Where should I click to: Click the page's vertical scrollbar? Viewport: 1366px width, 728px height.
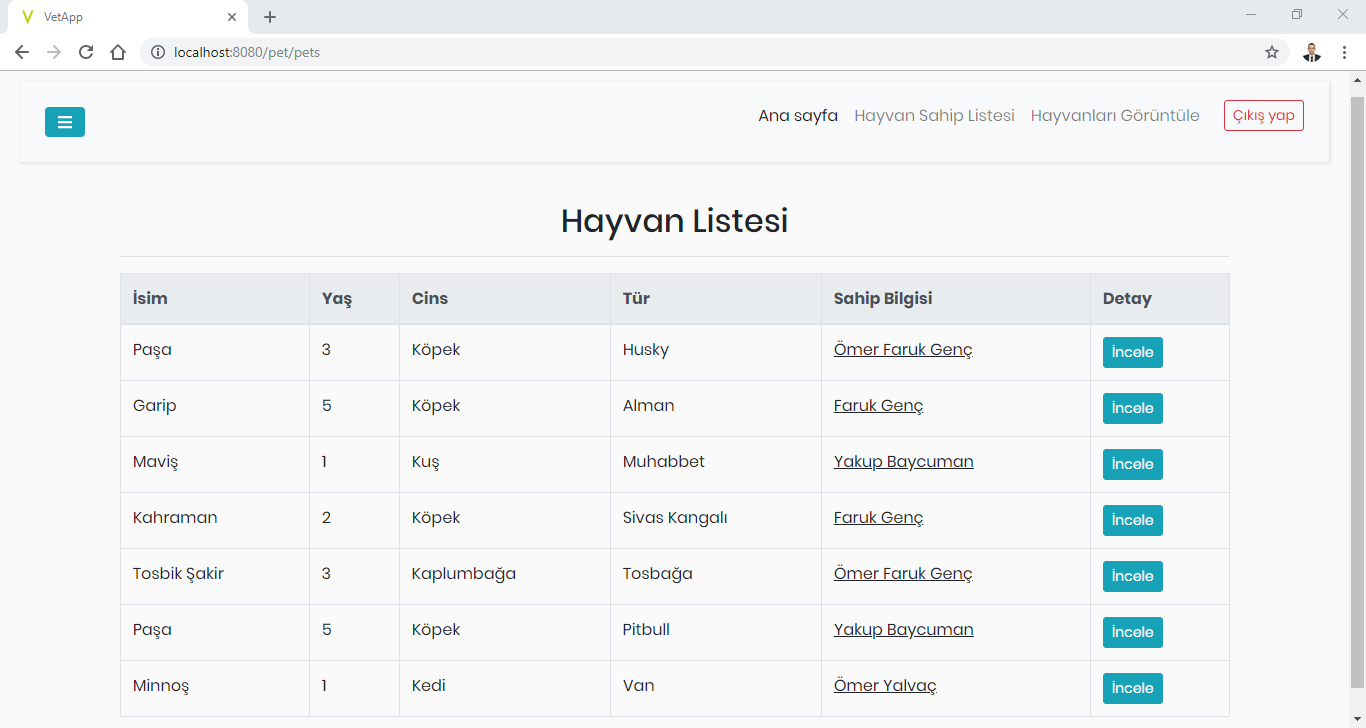1357,390
